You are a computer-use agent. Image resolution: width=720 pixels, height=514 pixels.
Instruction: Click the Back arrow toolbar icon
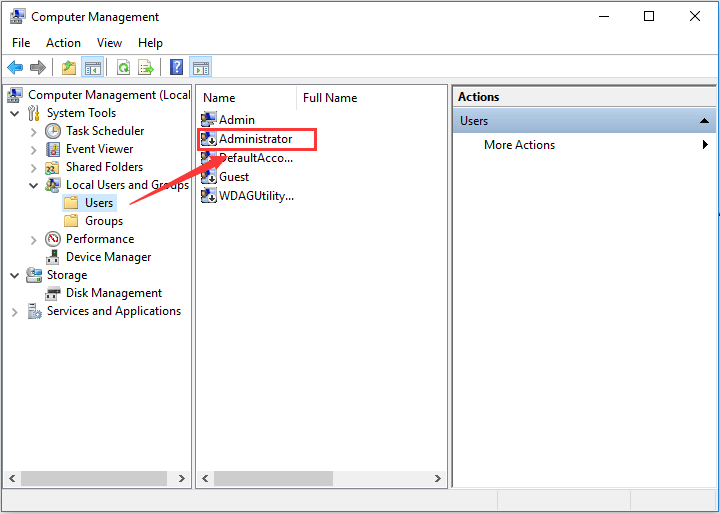tap(15, 67)
